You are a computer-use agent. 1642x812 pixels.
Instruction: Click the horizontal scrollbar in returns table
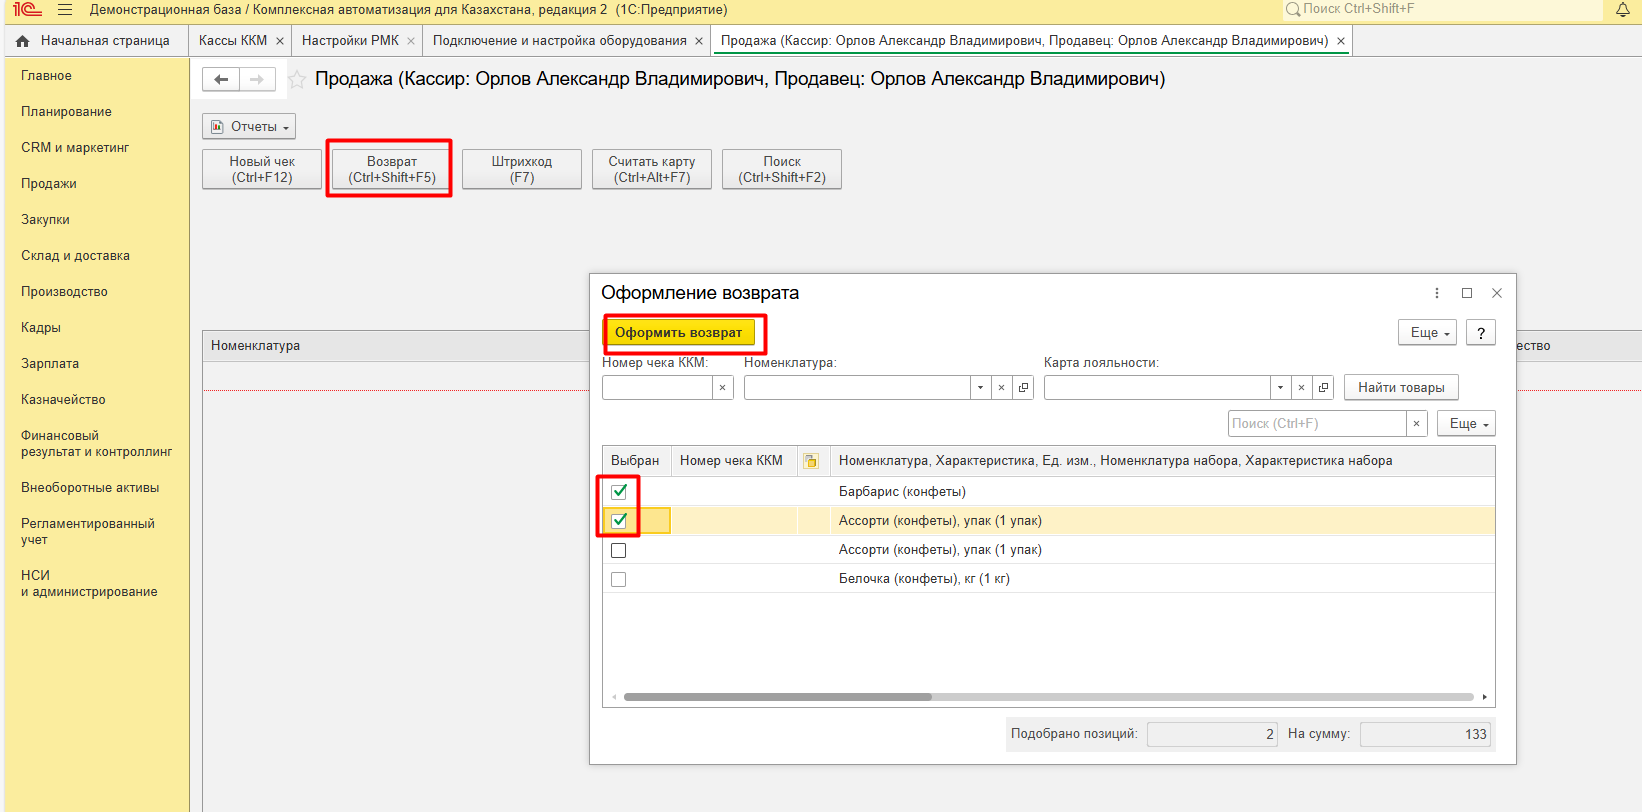(777, 697)
